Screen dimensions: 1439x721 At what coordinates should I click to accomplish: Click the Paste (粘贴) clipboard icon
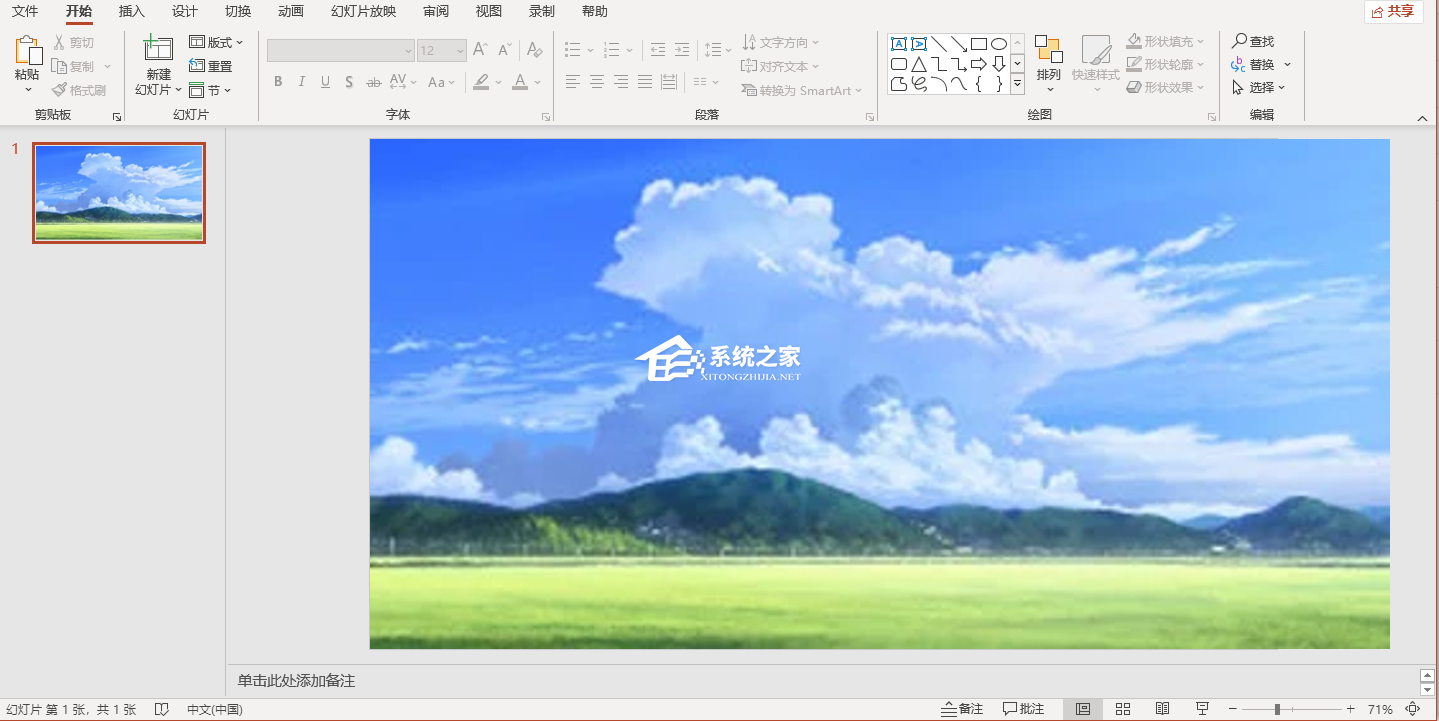[x=28, y=50]
